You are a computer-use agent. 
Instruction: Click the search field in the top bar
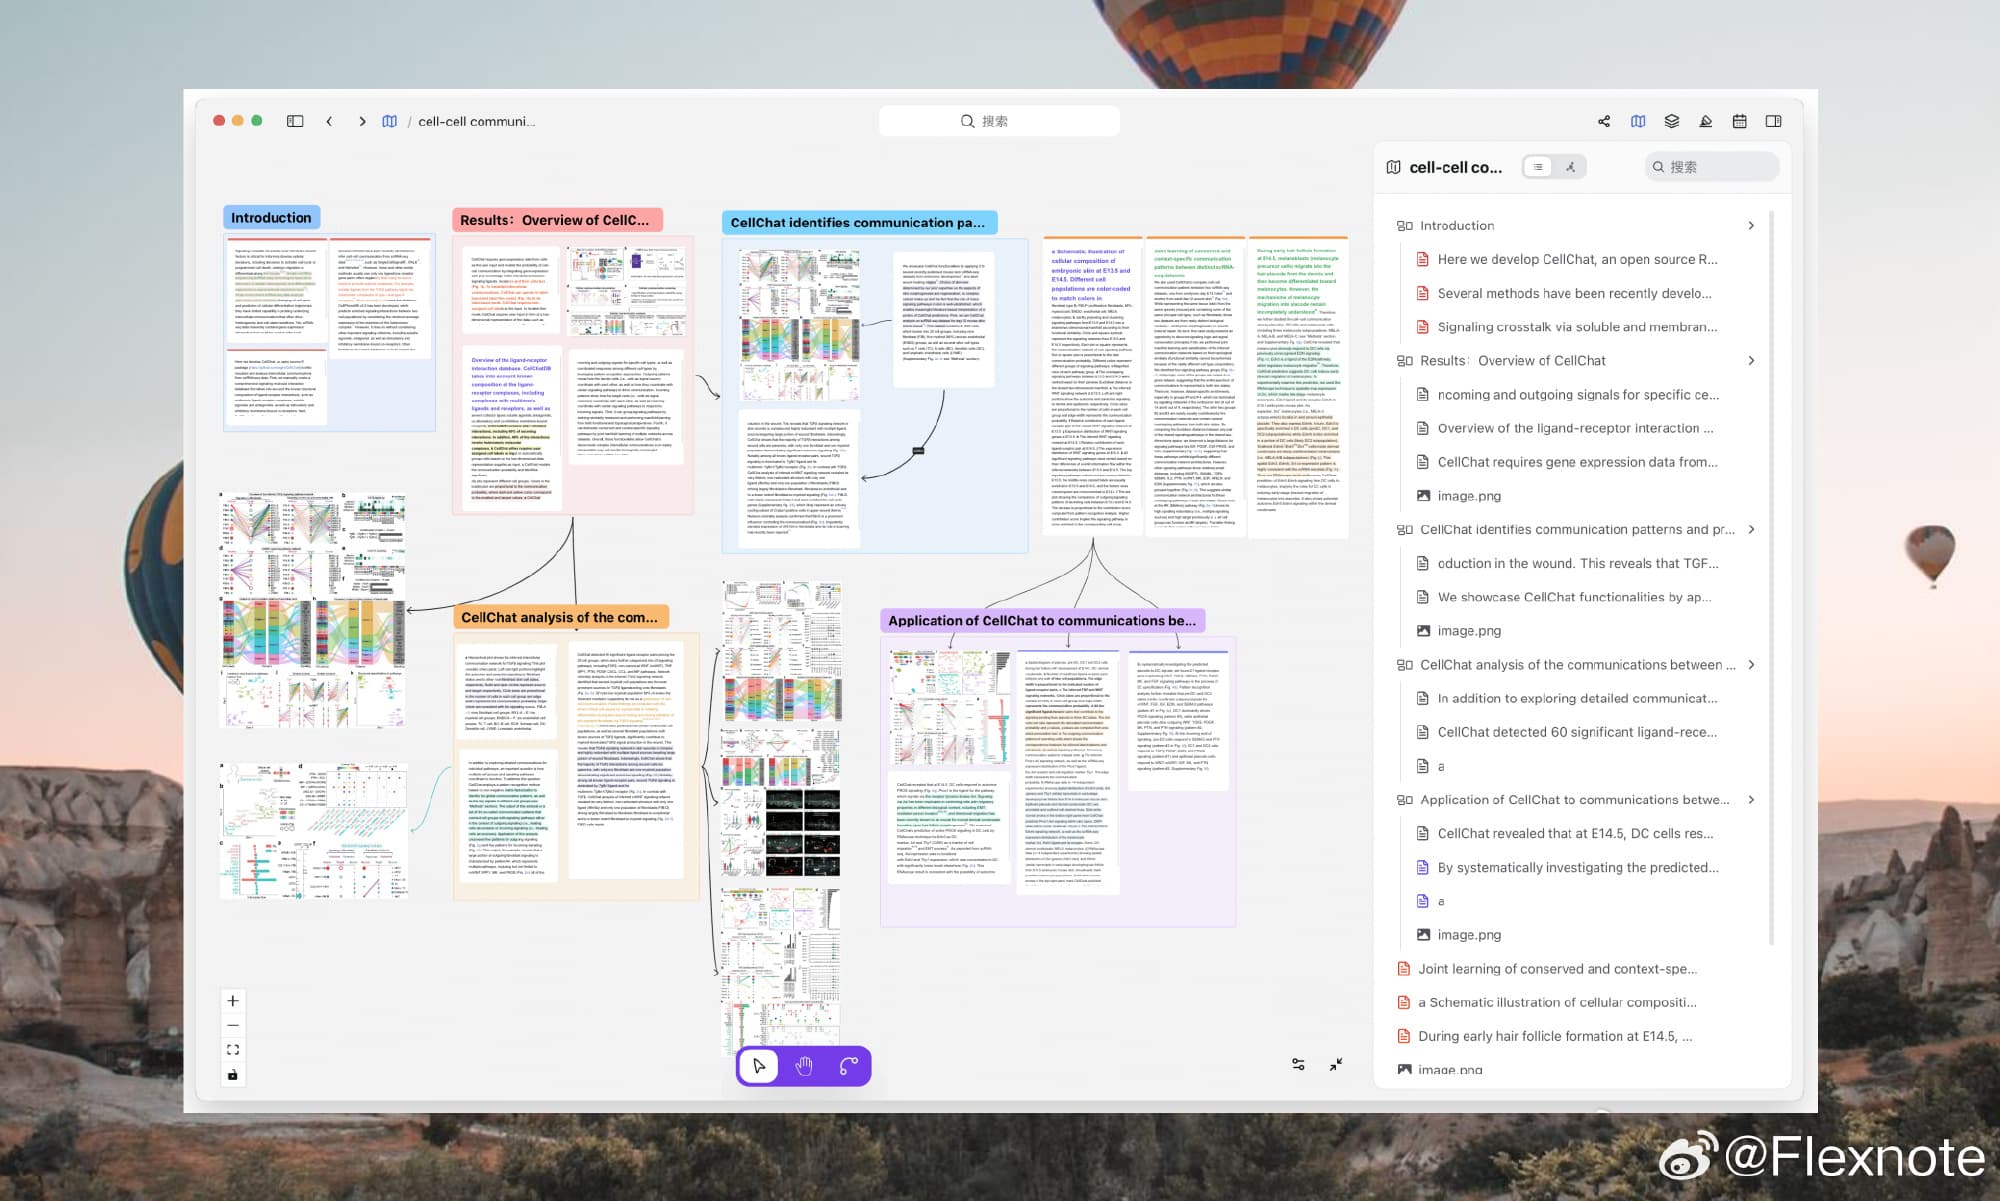coord(998,121)
